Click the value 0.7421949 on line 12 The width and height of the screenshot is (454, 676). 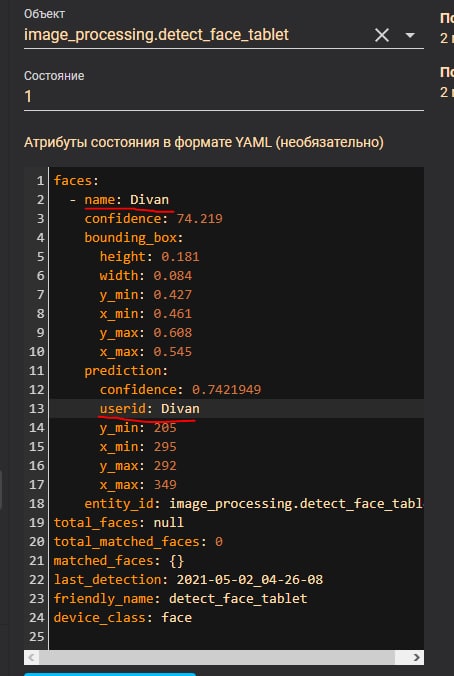tap(226, 389)
